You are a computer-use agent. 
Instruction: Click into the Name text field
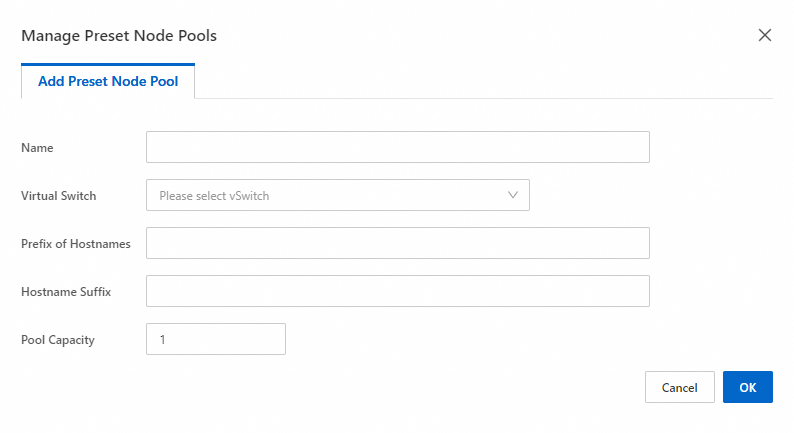[397, 147]
